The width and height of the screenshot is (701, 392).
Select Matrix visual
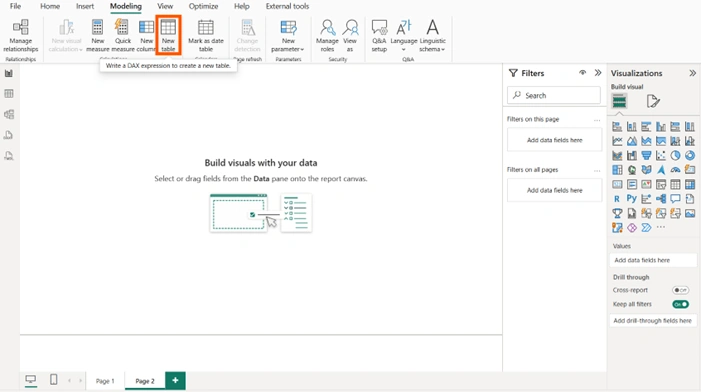(690, 184)
